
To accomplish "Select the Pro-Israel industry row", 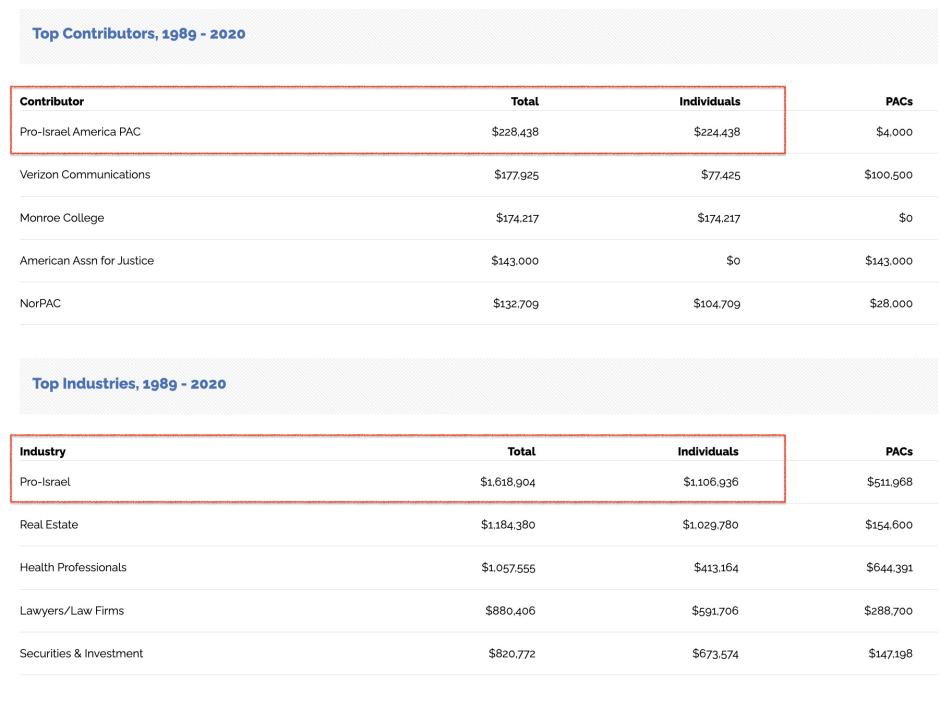I will point(478,482).
